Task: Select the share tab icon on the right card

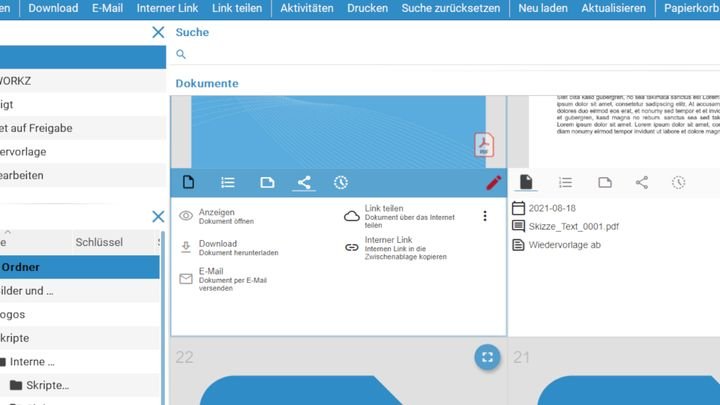Action: click(x=642, y=182)
